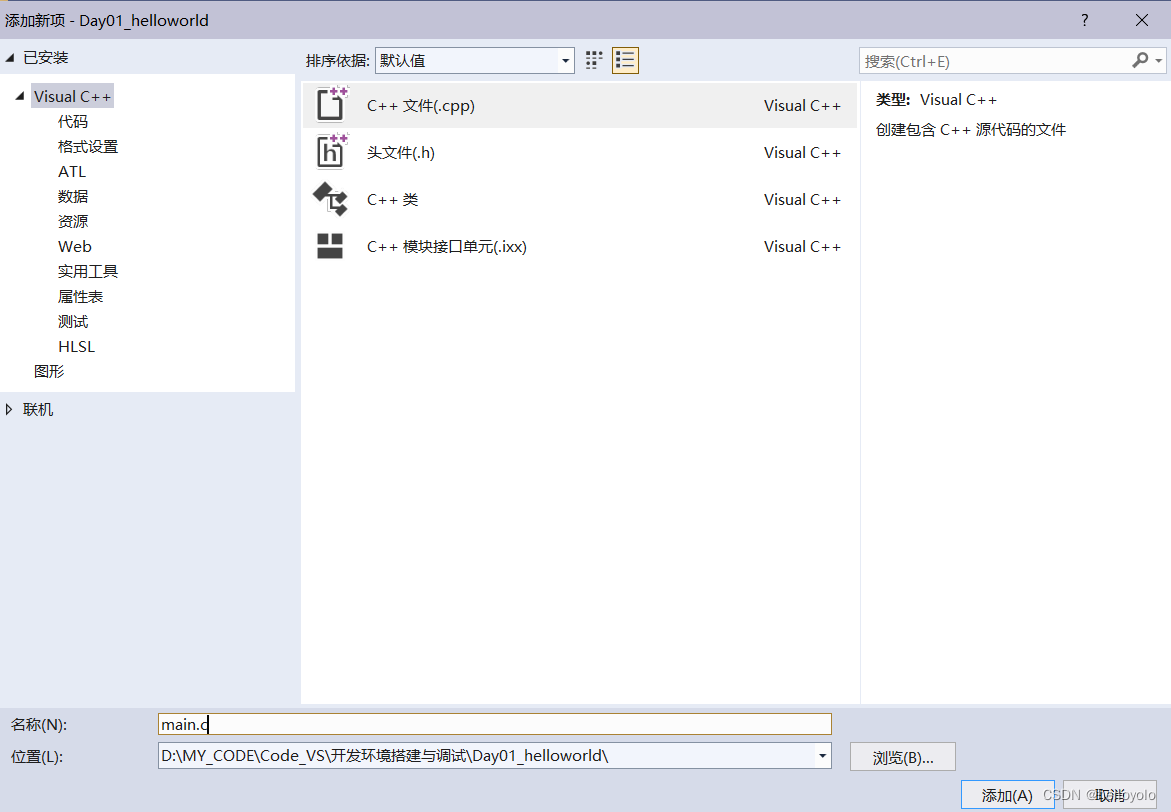Select the Web category
Viewport: 1171px width, 812px height.
click(x=75, y=247)
